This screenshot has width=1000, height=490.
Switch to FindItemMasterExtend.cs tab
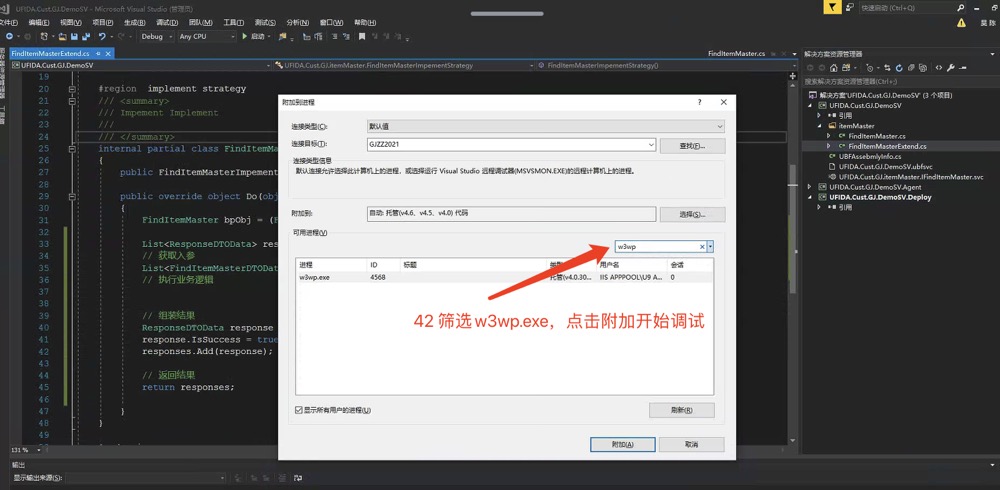pos(48,53)
